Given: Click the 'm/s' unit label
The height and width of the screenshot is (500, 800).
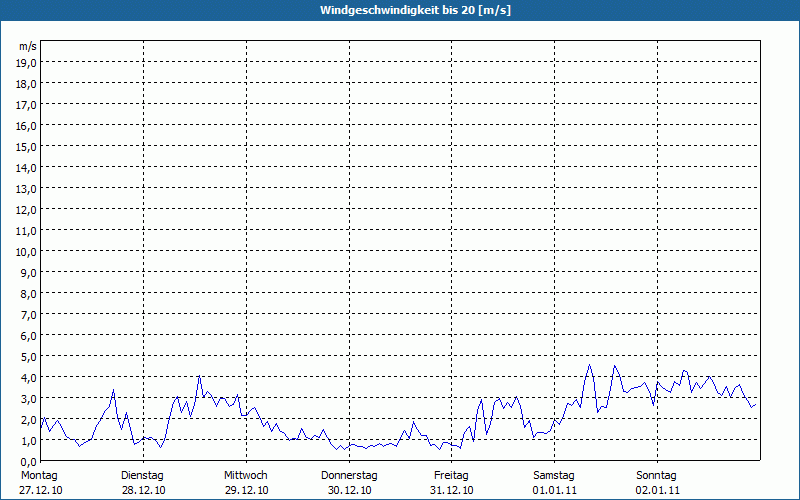Looking at the screenshot, I should tap(28, 46).
